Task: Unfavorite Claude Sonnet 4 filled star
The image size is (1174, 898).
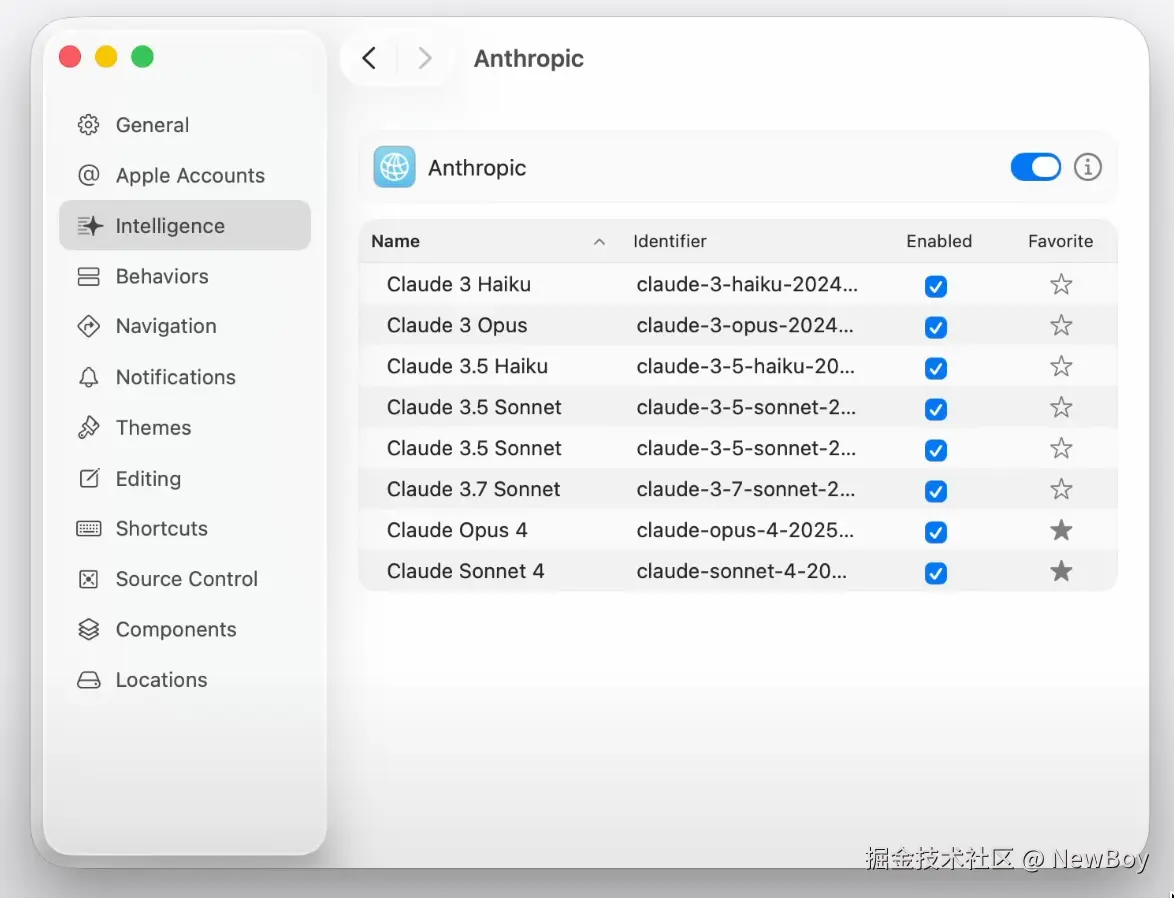Action: point(1061,571)
